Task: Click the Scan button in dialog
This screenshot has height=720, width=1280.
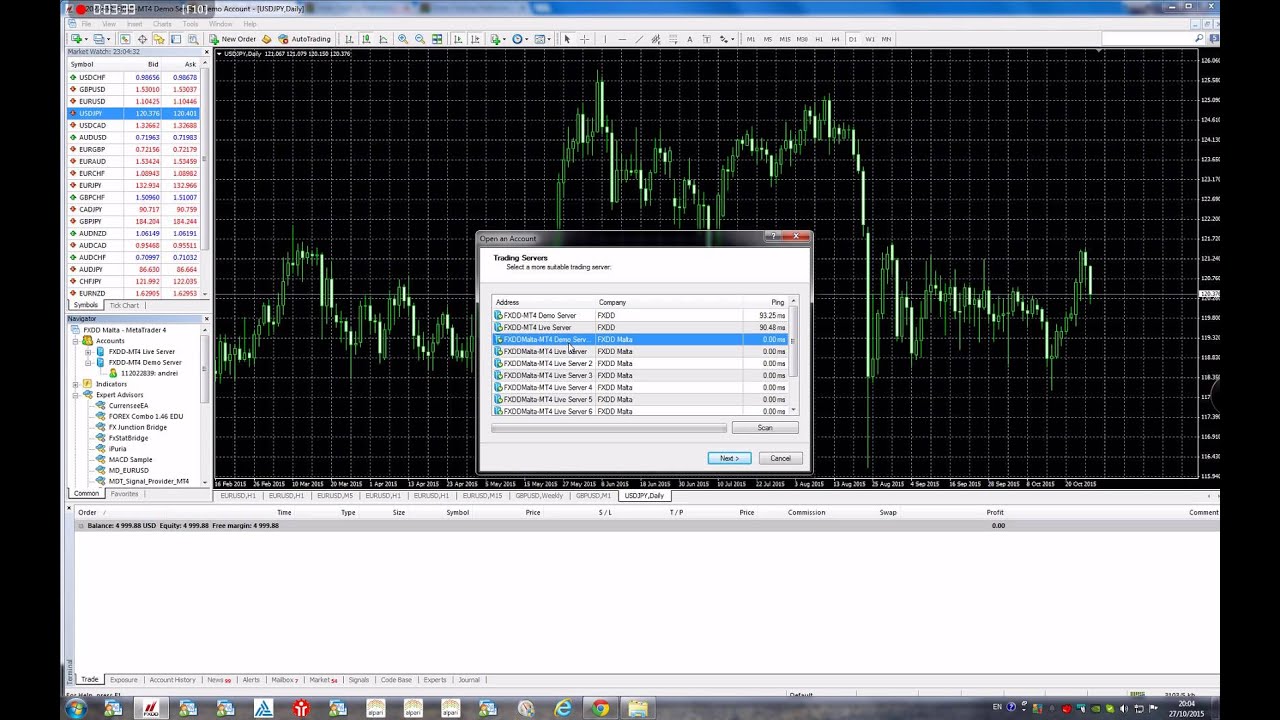Action: 765,428
